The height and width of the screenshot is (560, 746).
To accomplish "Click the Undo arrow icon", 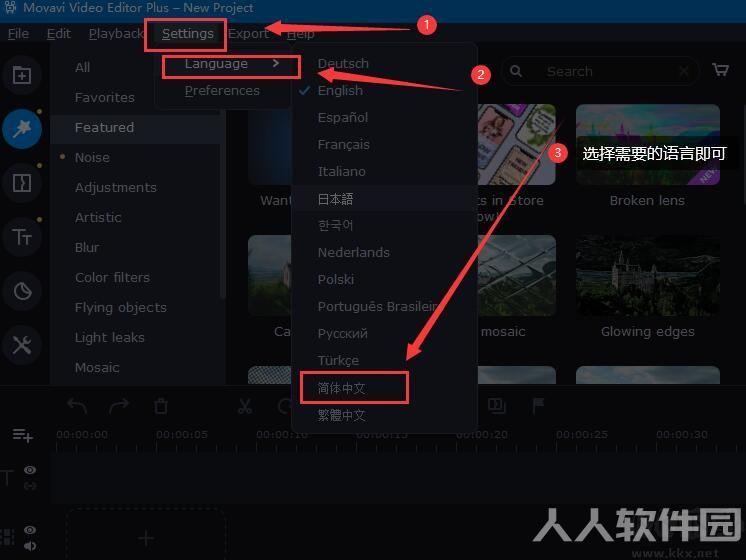I will [x=77, y=406].
